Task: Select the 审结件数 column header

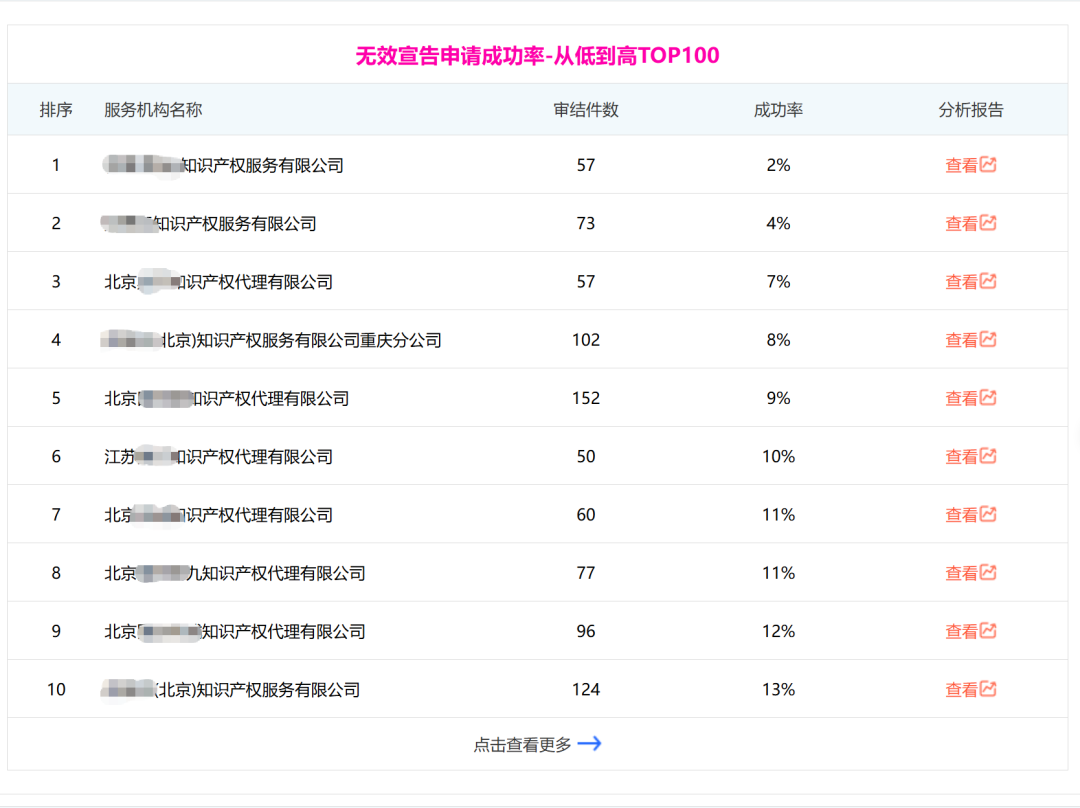Action: (585, 110)
